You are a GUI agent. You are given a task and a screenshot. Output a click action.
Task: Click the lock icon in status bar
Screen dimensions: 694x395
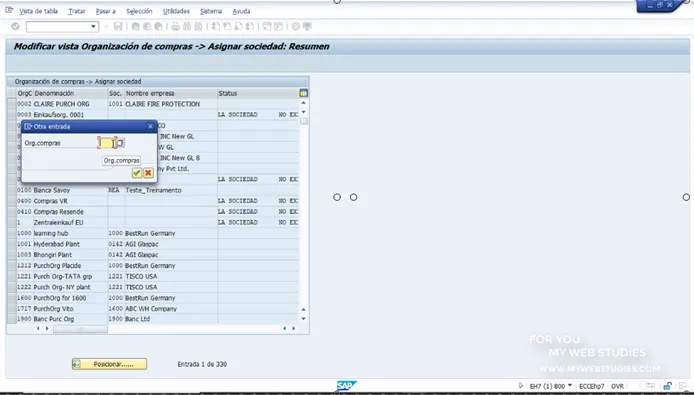point(667,386)
